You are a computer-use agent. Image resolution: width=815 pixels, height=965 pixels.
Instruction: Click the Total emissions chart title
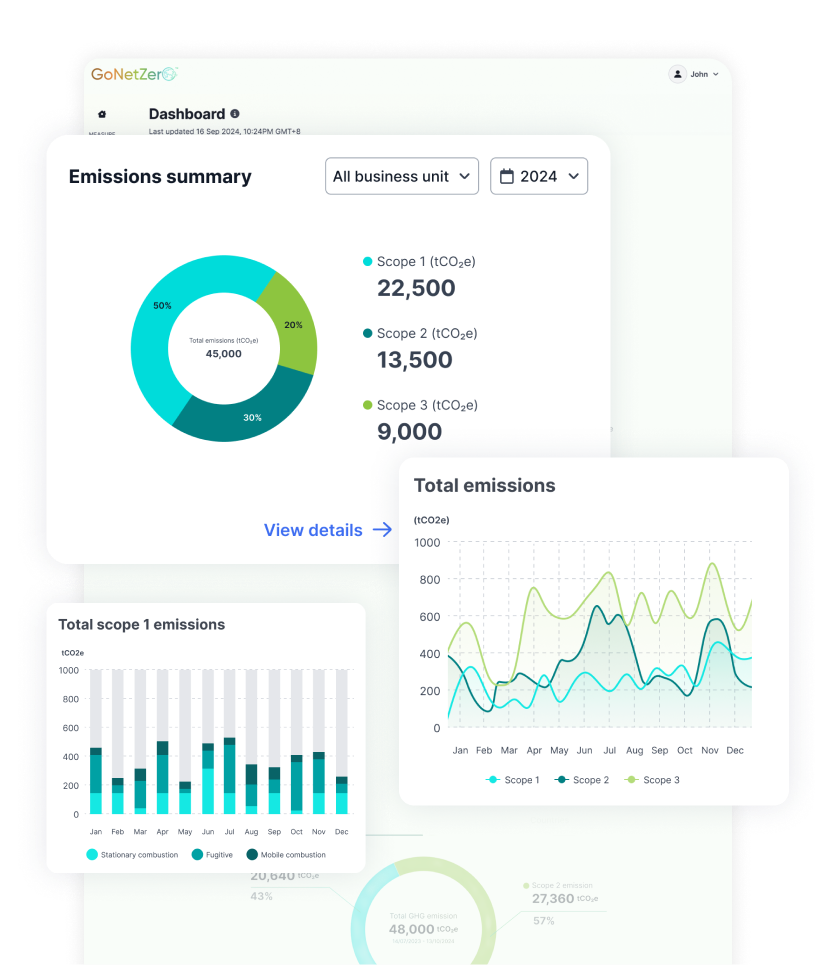484,486
